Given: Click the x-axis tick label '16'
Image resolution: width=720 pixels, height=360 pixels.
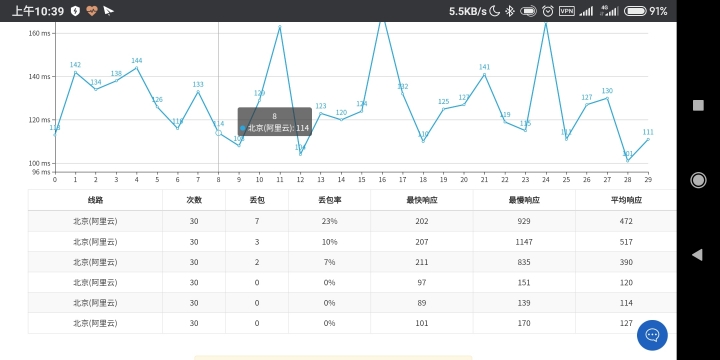Looking at the screenshot, I should [382, 180].
